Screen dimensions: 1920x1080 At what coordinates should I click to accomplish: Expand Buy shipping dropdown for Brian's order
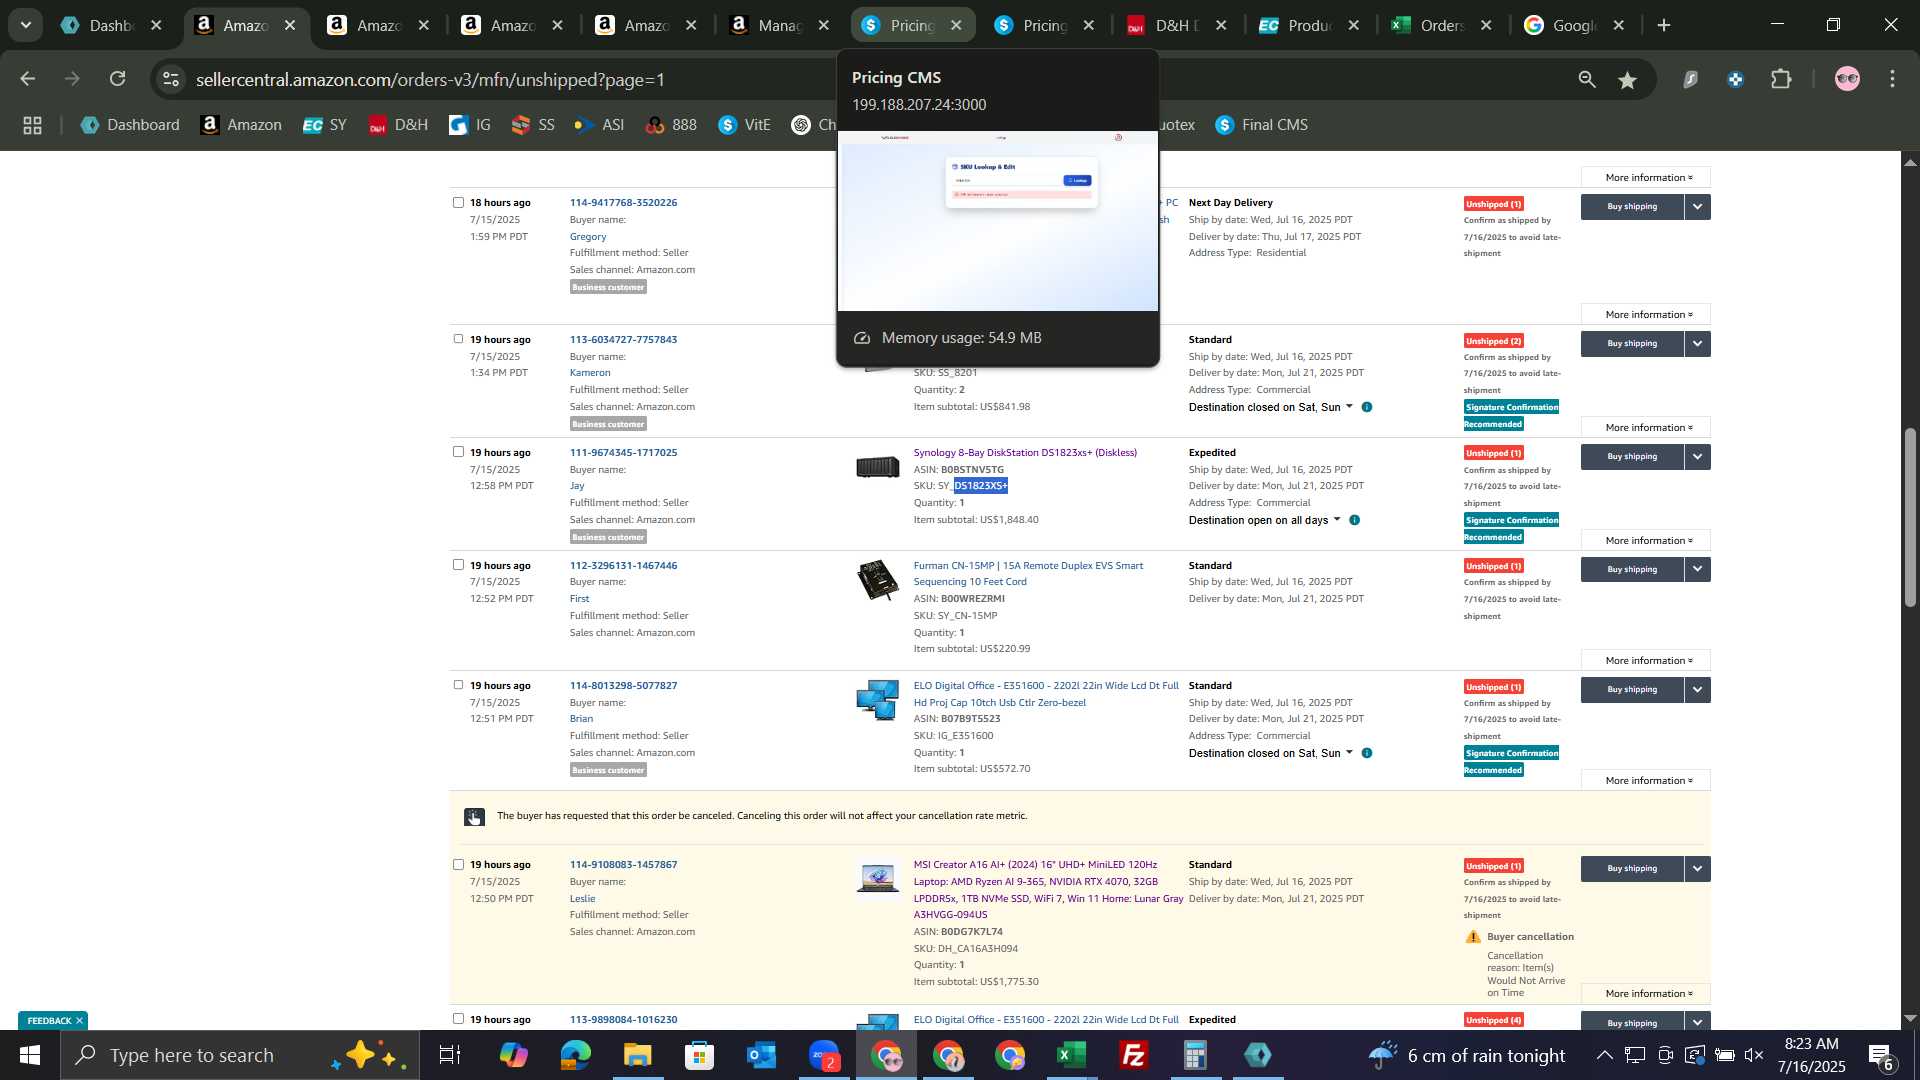(1697, 690)
